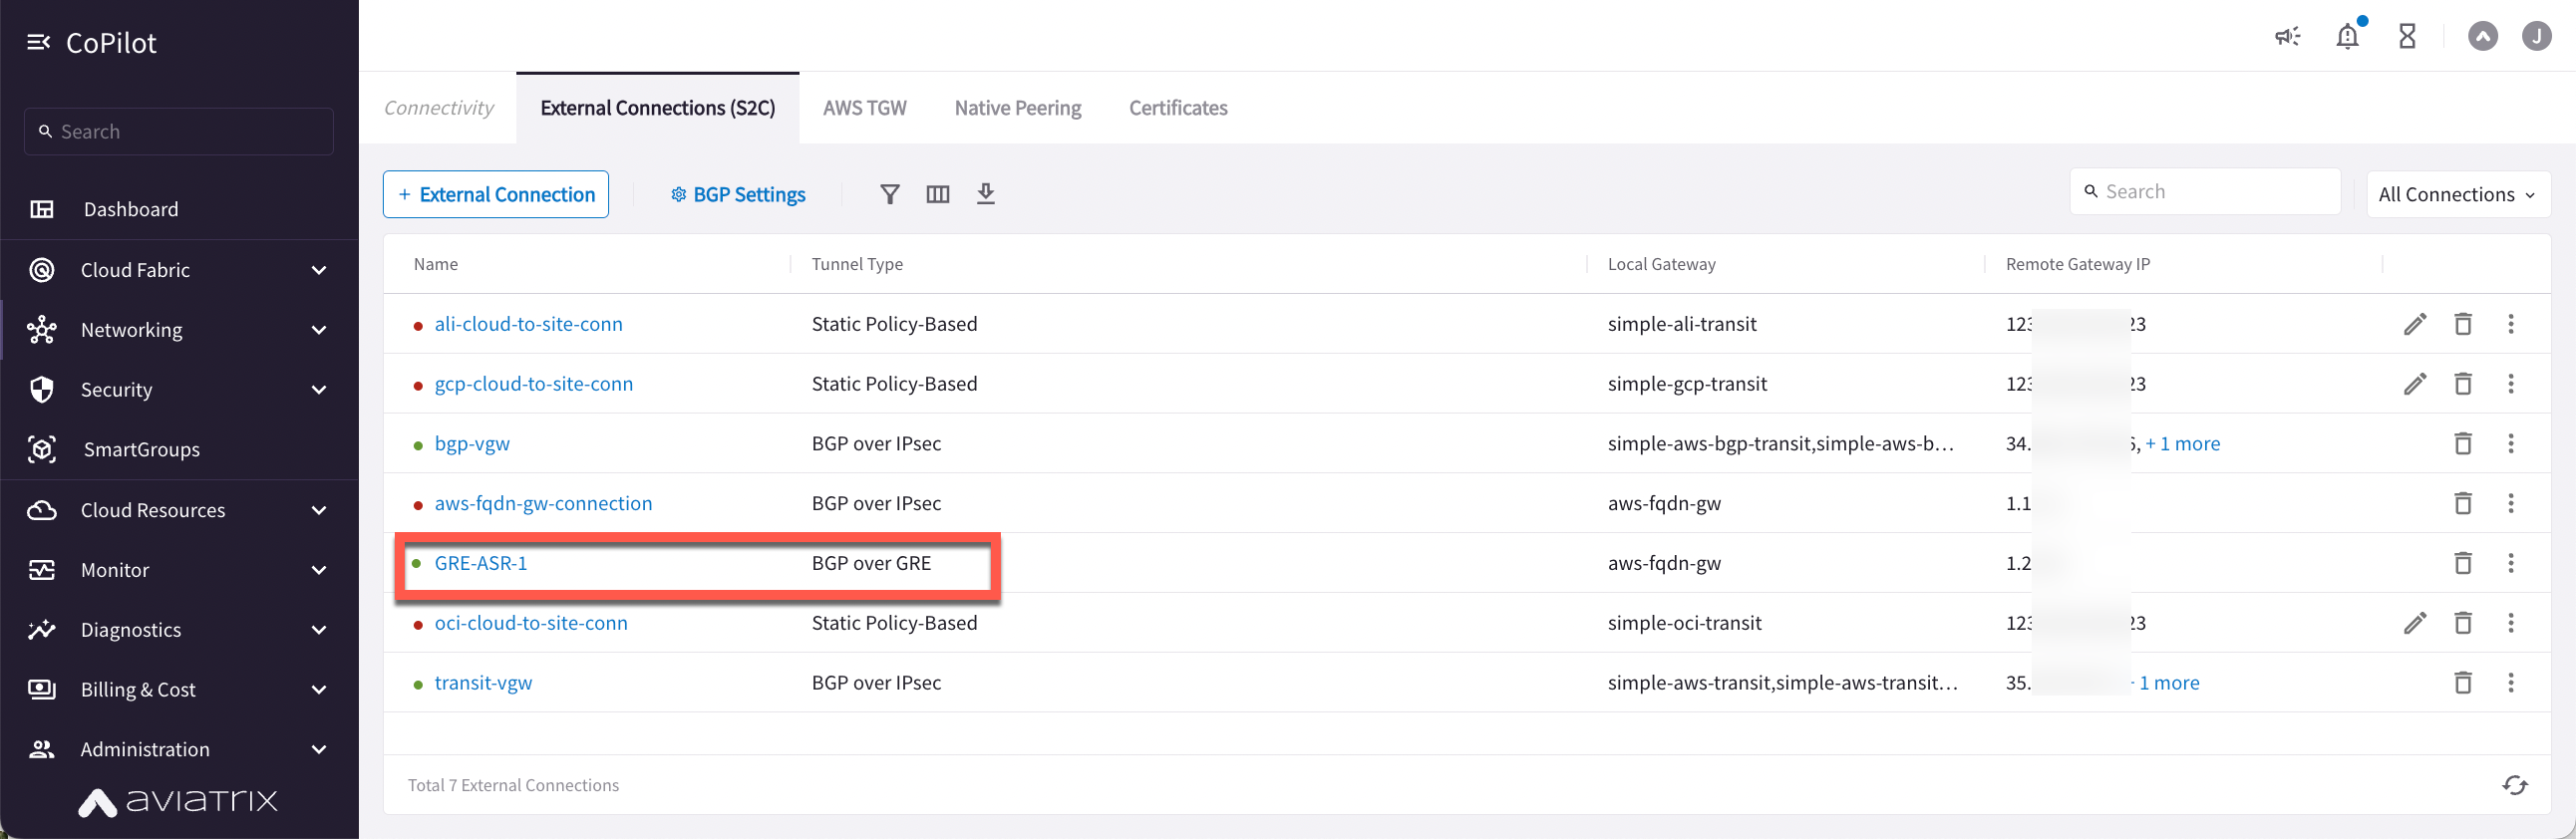Viewport: 2576px width, 839px height.
Task: Click the add External Connection button
Action: click(496, 194)
